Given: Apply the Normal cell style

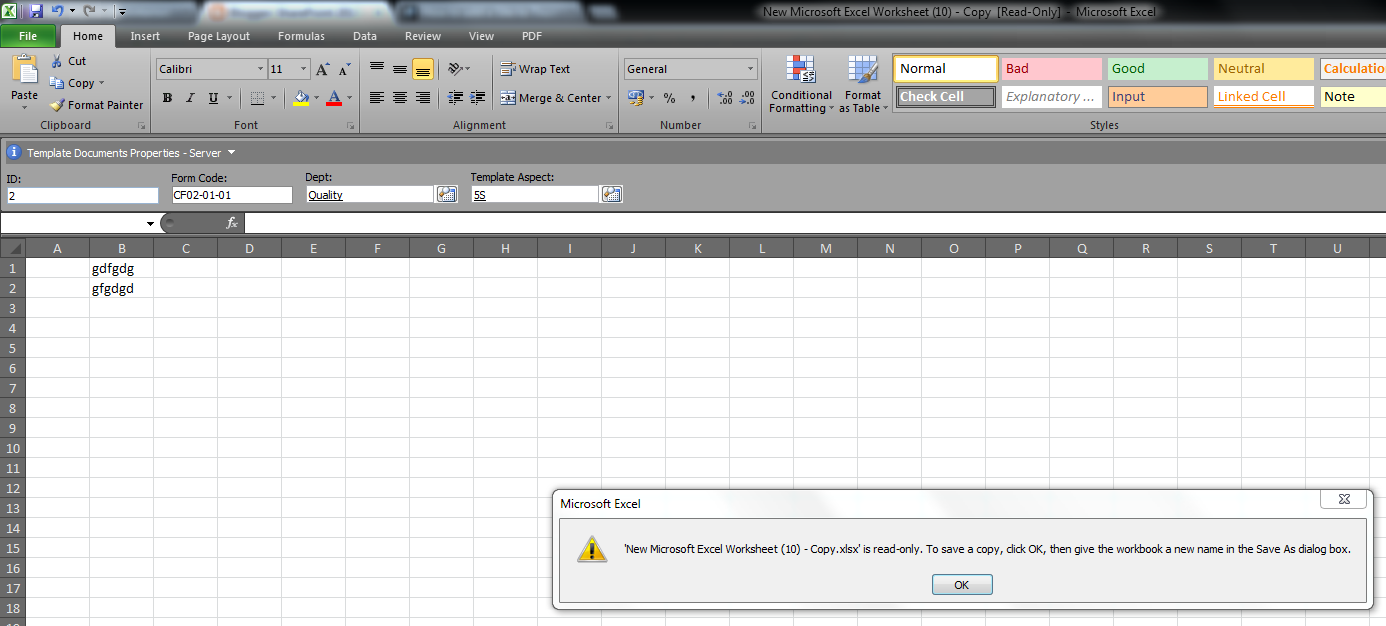Looking at the screenshot, I should [x=945, y=69].
